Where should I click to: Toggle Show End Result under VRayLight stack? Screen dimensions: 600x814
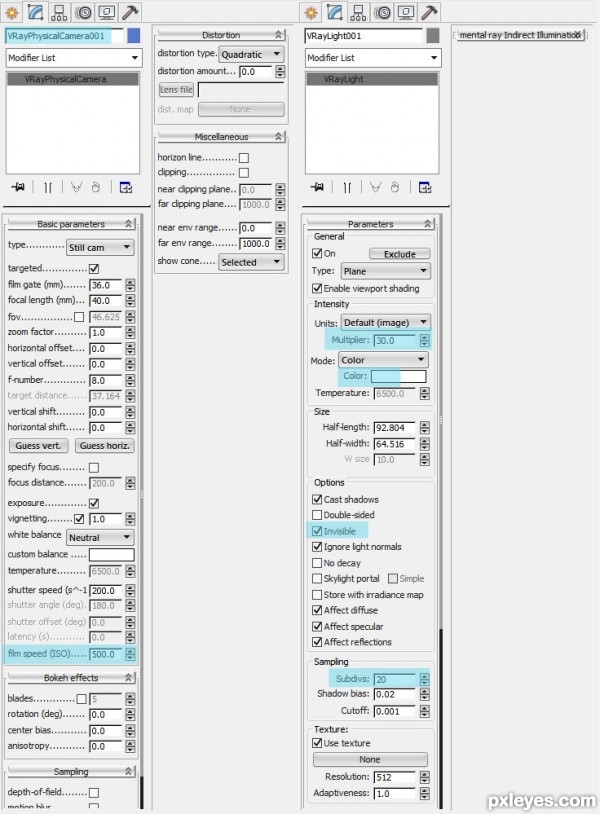pyautogui.click(x=347, y=187)
